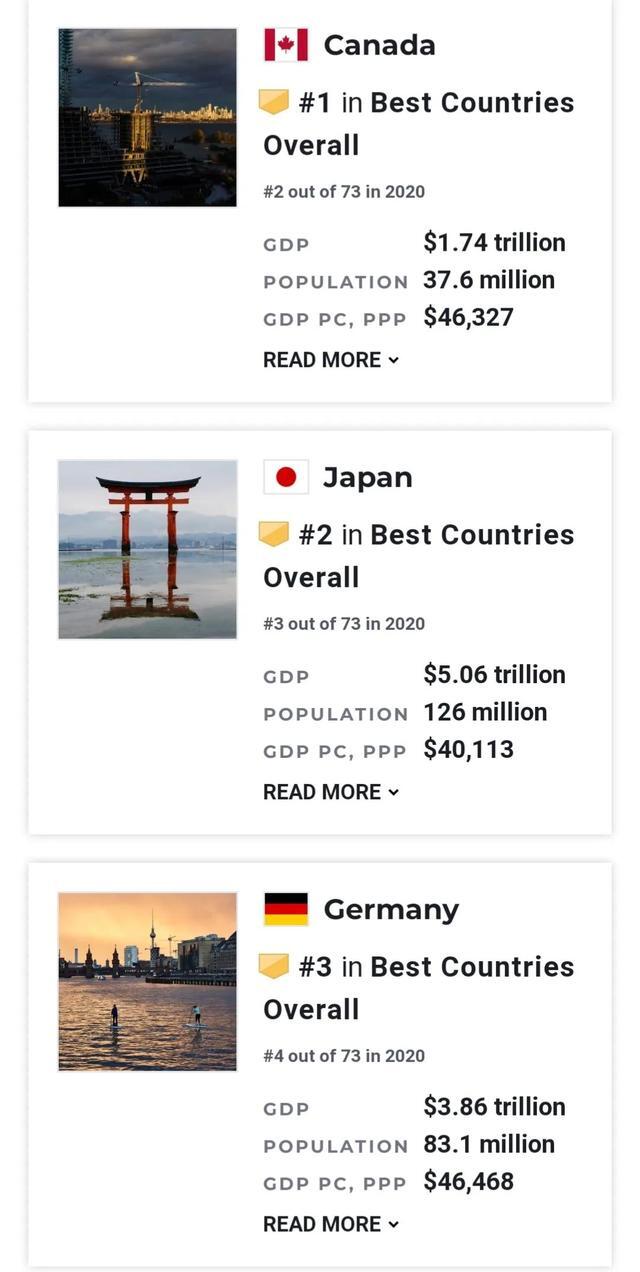Click the Japan flag icon
Viewport: 640px width, 1272px height.
click(286, 476)
